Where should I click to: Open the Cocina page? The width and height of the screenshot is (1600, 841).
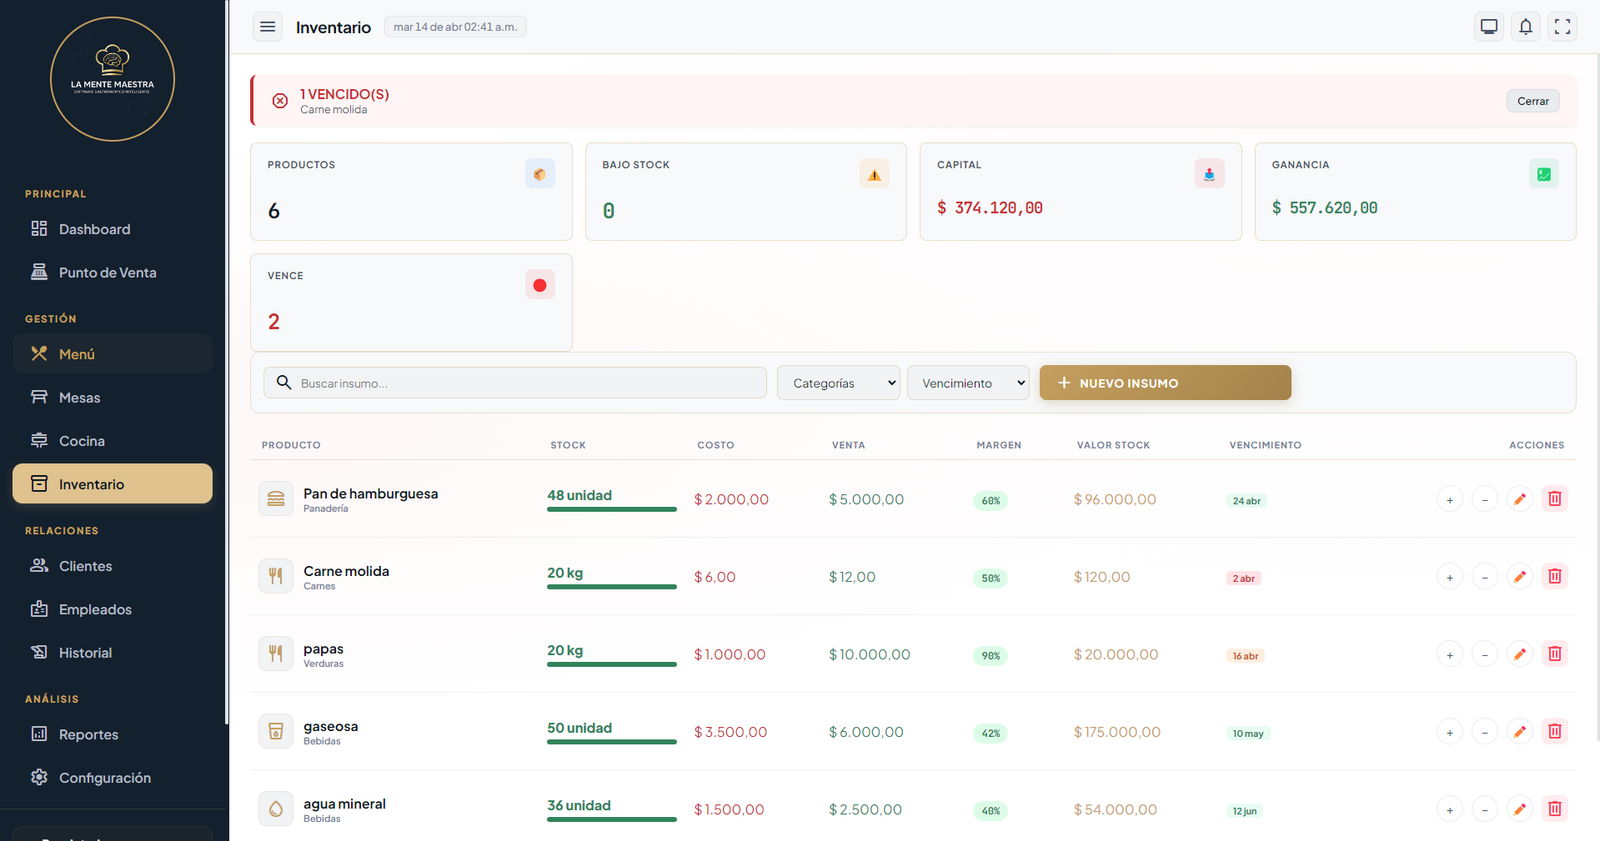pos(112,441)
